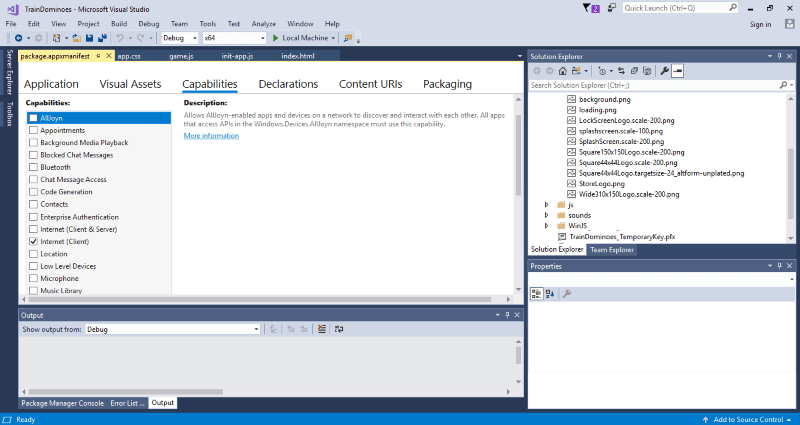Click the Navigate Backward toolbar icon
The width and height of the screenshot is (800, 425).
[18, 38]
